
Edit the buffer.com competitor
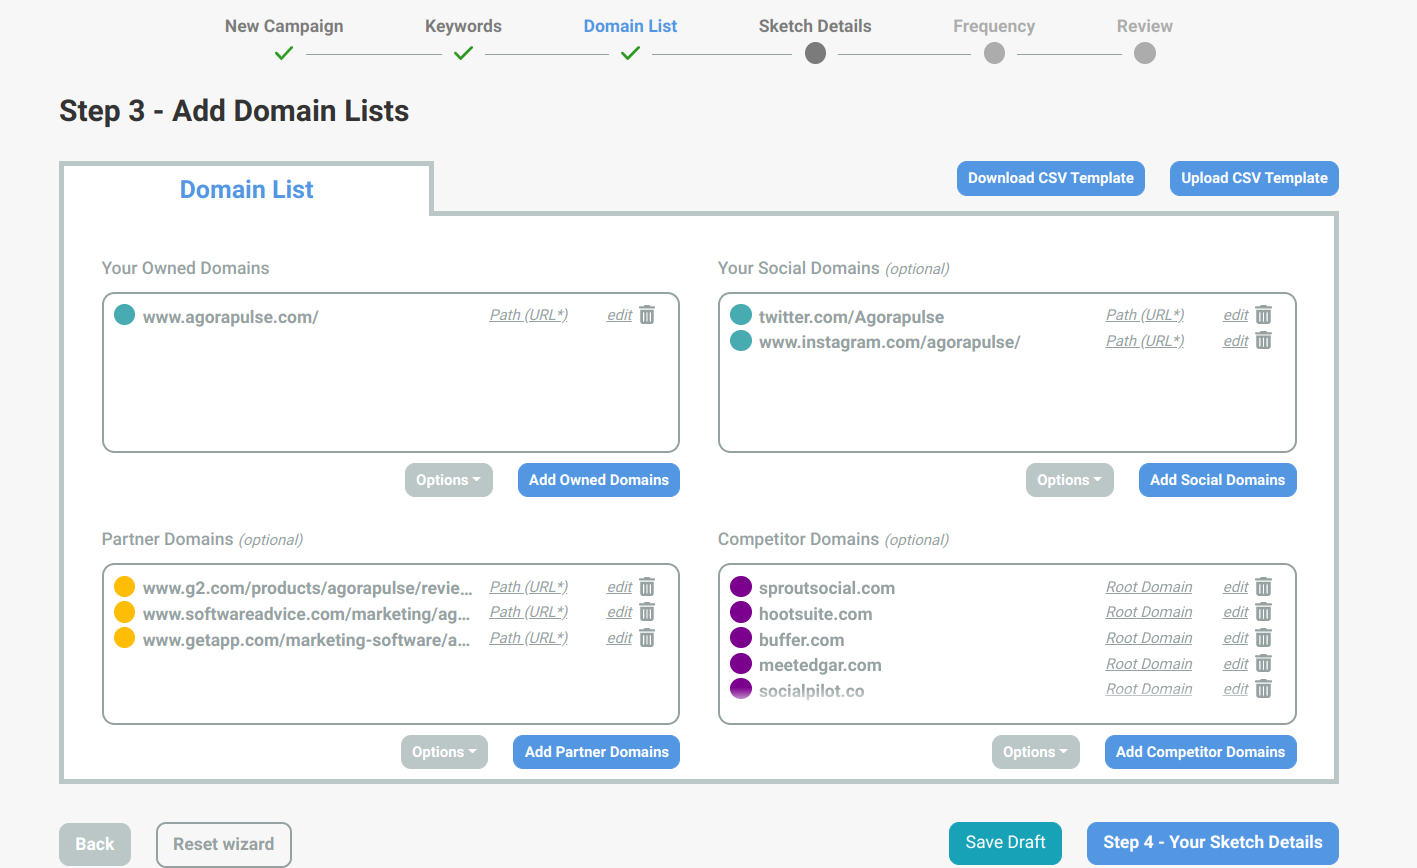(1235, 638)
